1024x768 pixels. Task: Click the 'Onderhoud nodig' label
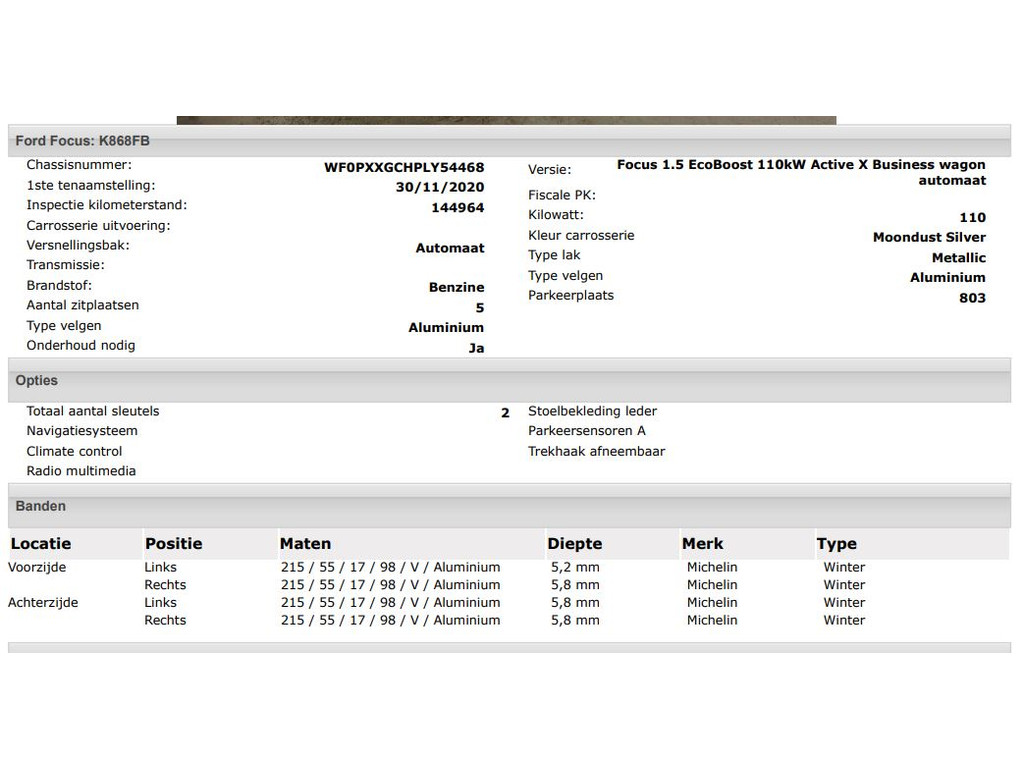(x=80, y=345)
